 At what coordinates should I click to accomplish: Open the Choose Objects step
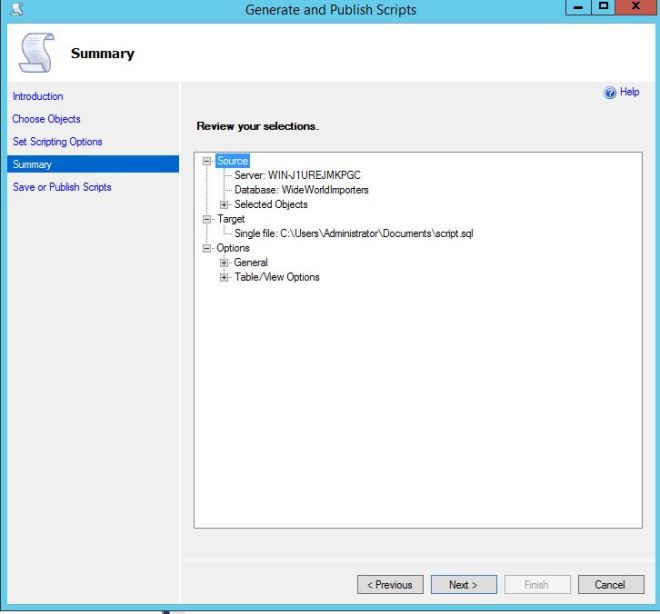pos(46,119)
